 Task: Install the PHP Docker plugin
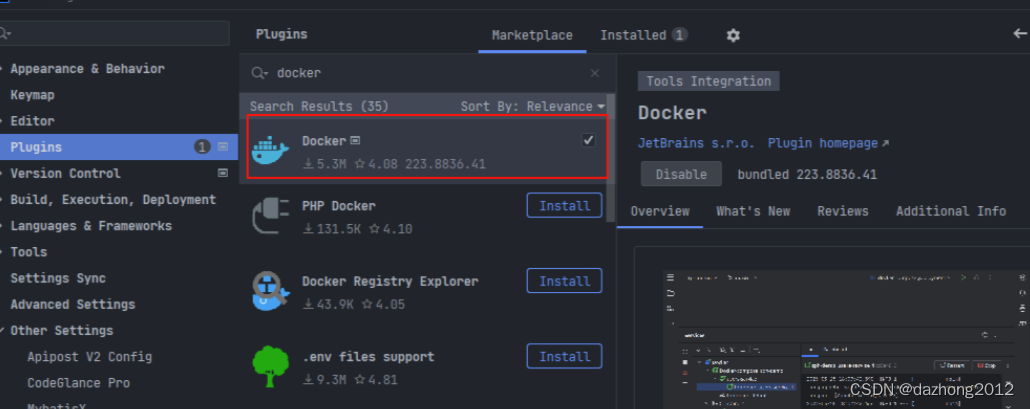[564, 205]
